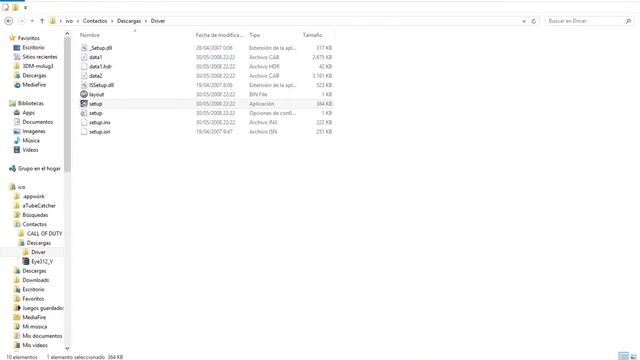Select the layout BIN file icon
The image size is (640, 360).
click(84, 94)
